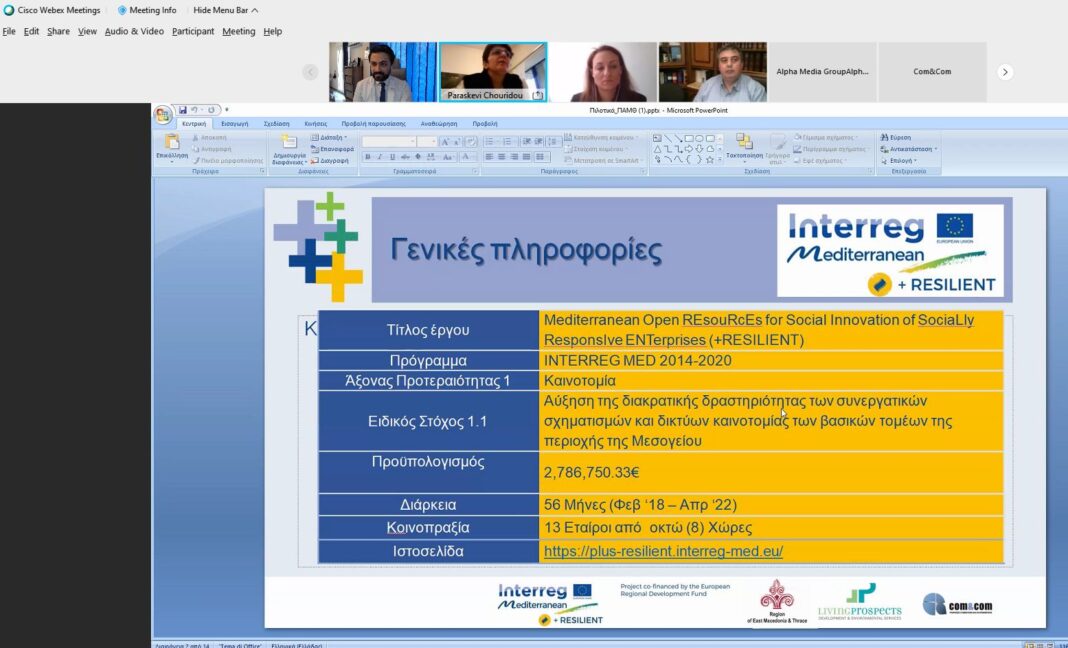1068x648 pixels.
Task: Open the Webex Participant menu
Action: coord(193,31)
